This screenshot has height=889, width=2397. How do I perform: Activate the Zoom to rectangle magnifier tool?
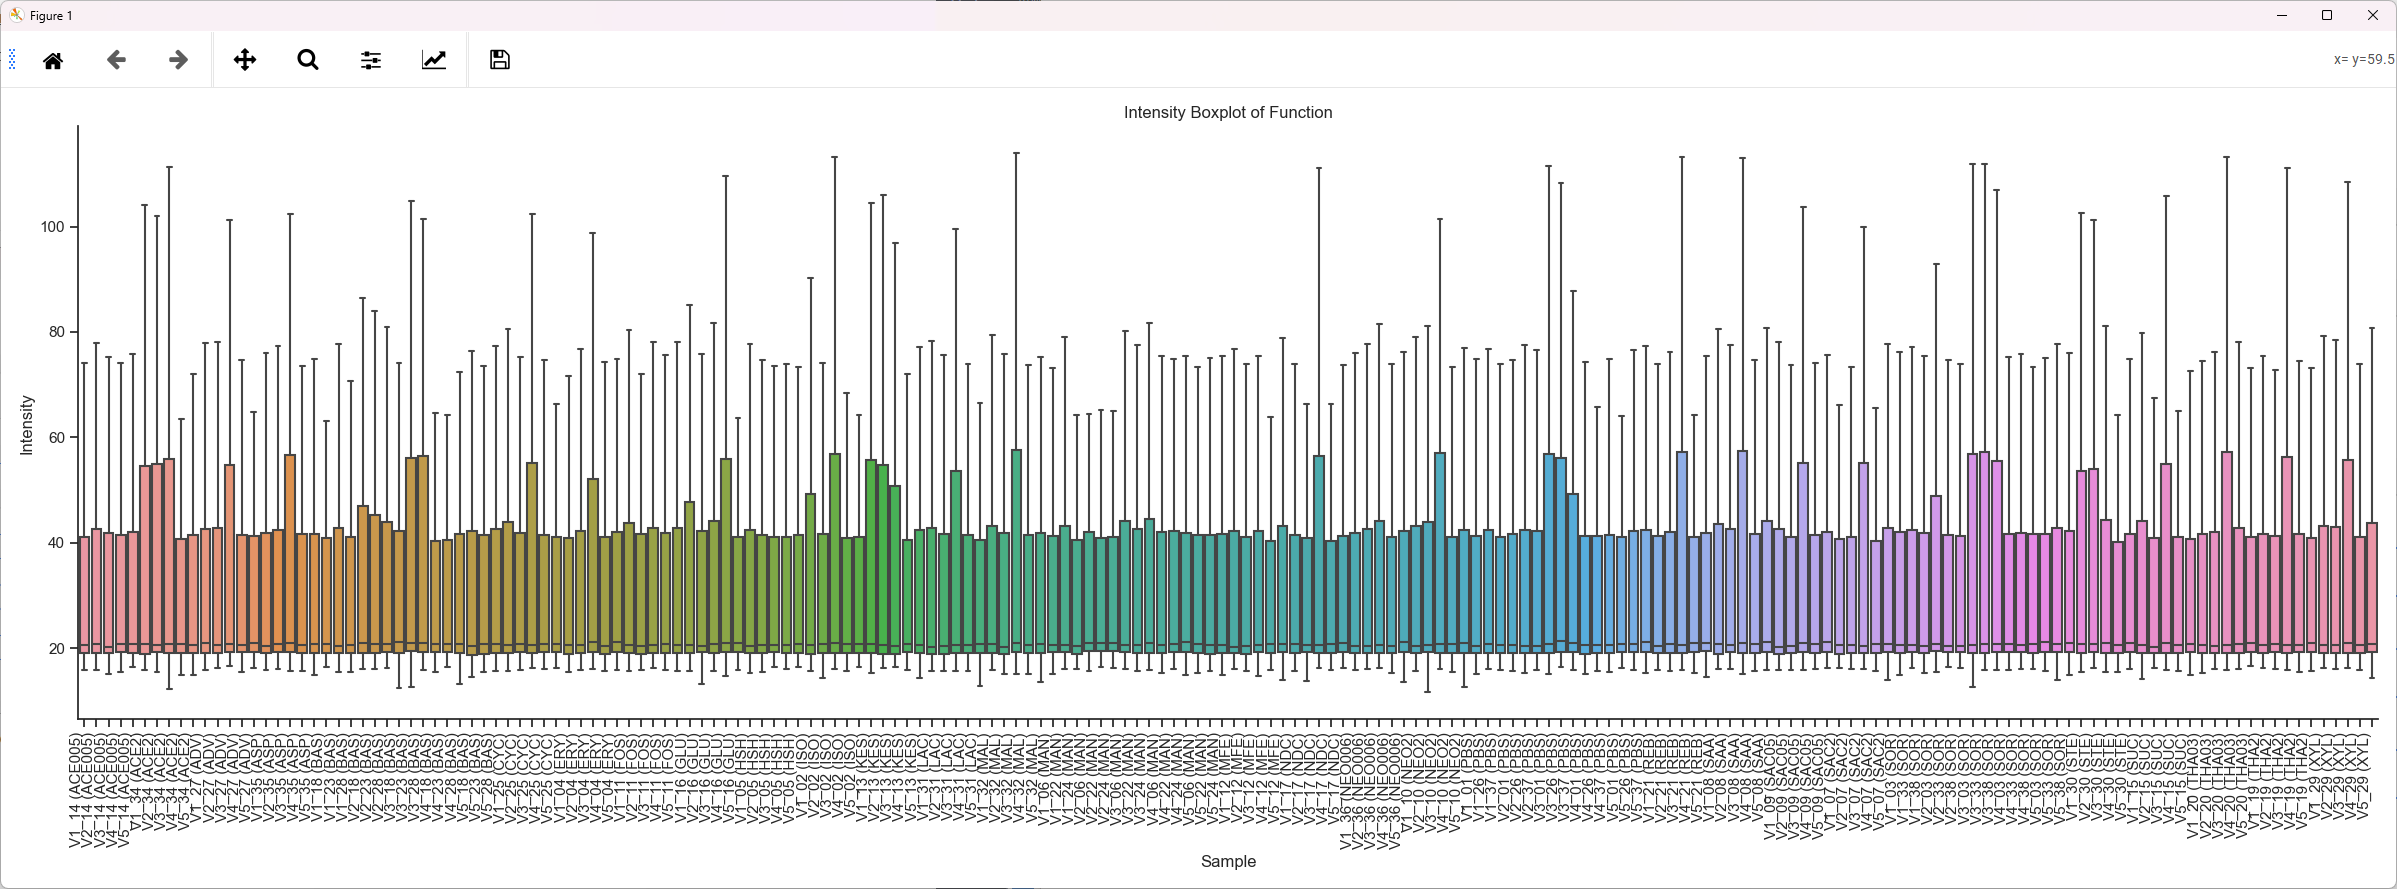[308, 60]
